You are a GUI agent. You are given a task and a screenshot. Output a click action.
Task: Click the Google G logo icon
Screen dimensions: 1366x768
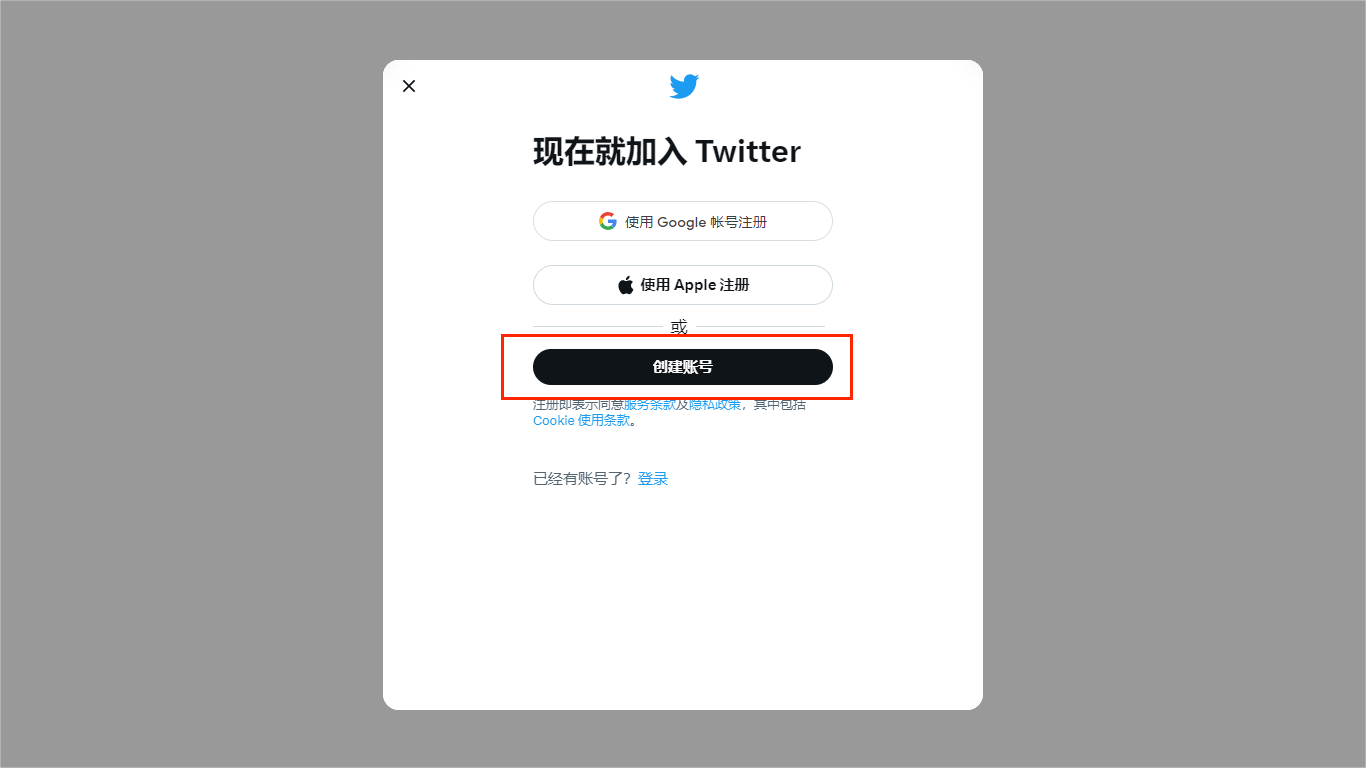click(x=608, y=221)
